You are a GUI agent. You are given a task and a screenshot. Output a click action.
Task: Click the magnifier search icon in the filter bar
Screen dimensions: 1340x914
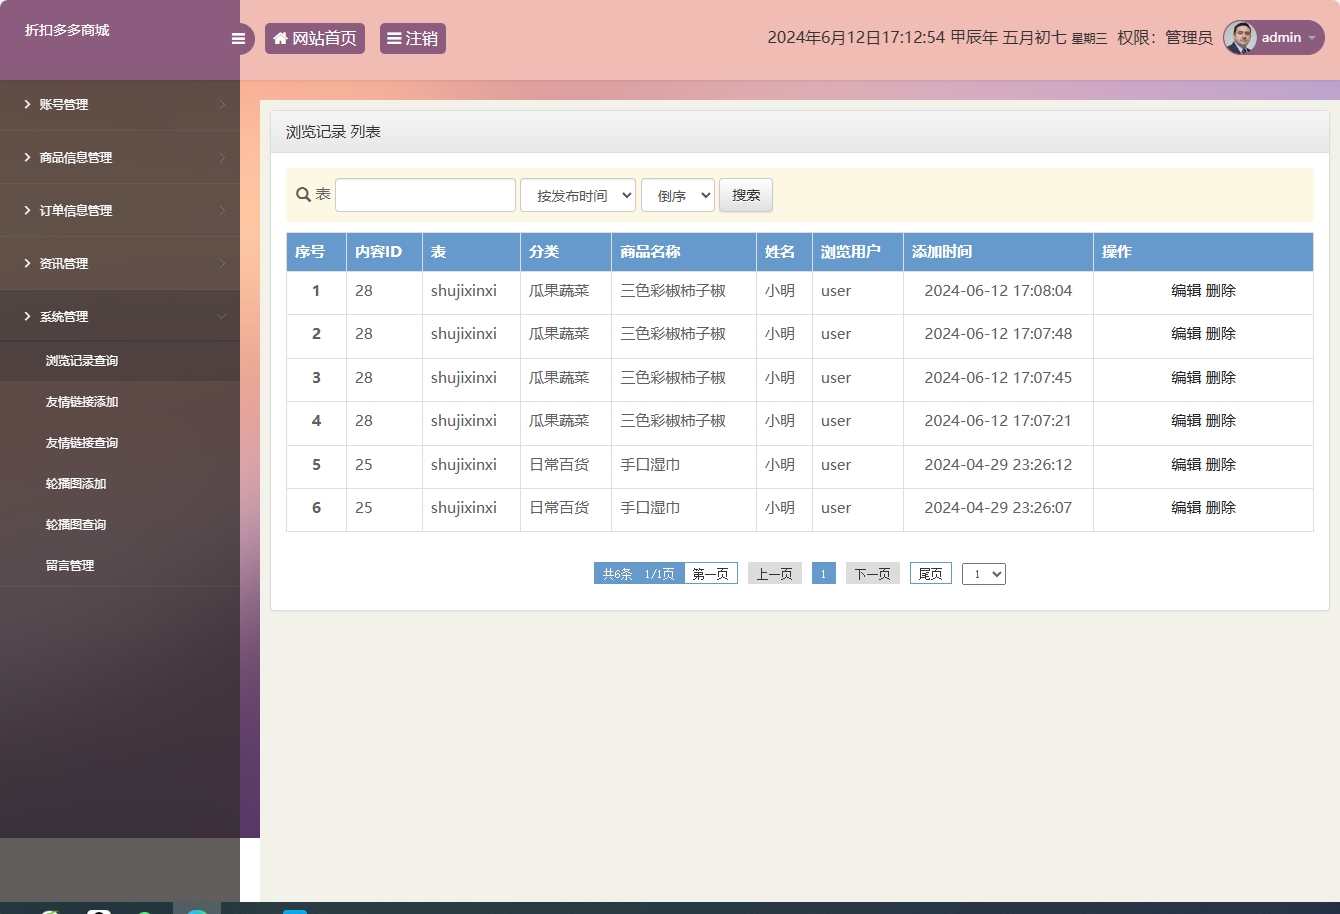[302, 194]
